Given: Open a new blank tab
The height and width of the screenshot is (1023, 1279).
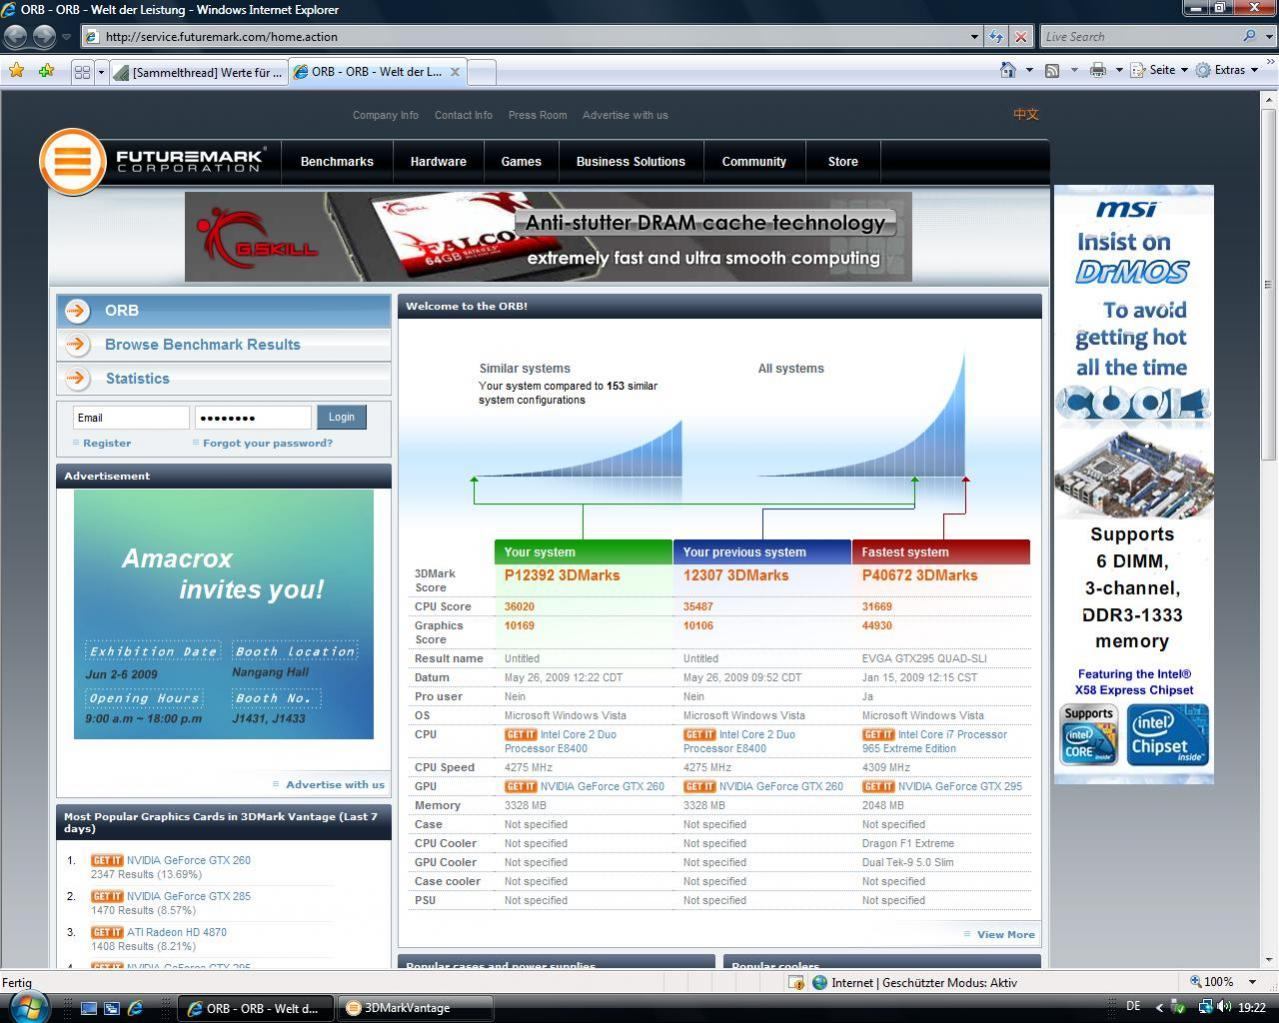Looking at the screenshot, I should pyautogui.click(x=481, y=72).
